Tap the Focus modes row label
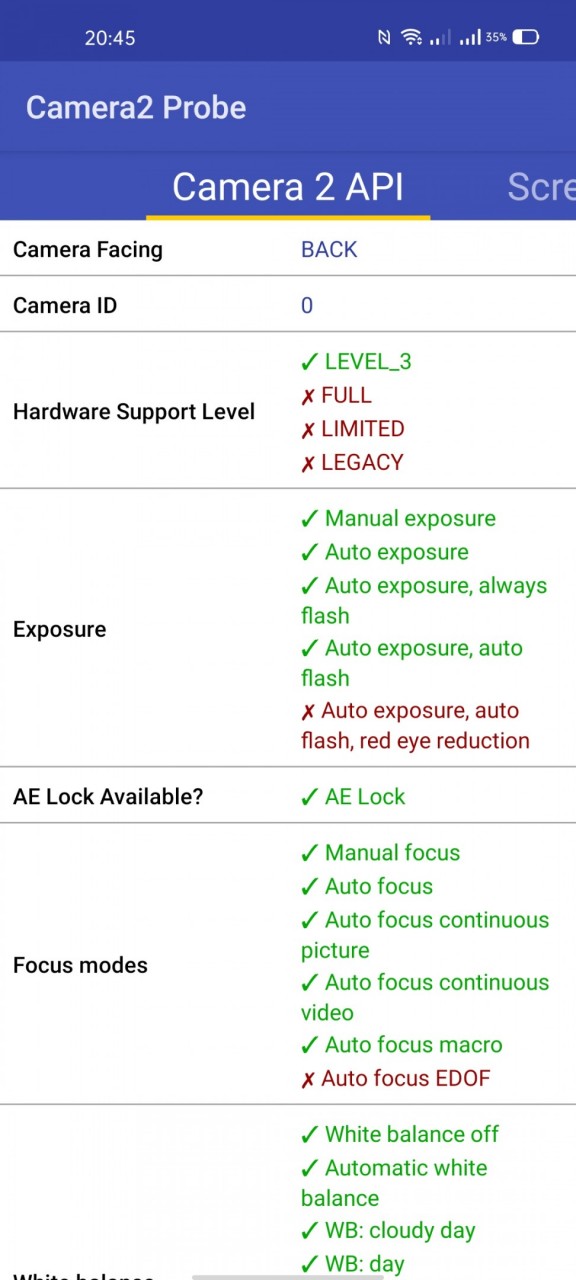The width and height of the screenshot is (576, 1280). point(80,965)
